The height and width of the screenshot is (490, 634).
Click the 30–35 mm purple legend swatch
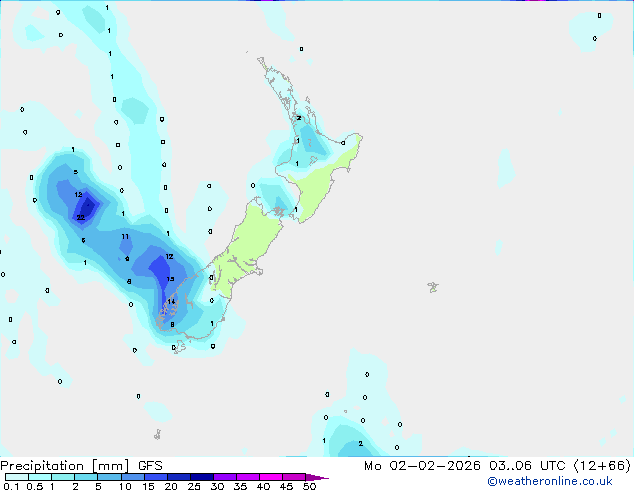coord(225,477)
